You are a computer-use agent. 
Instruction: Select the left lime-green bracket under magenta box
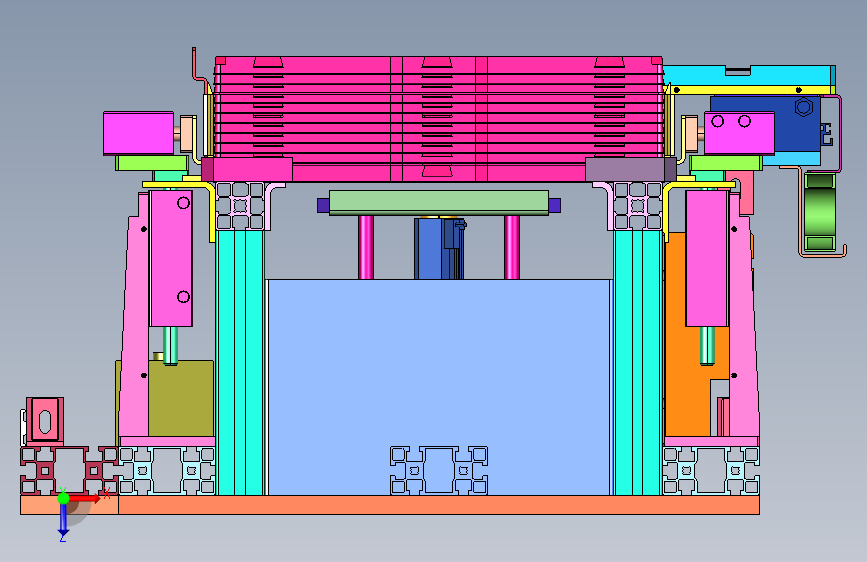click(152, 163)
